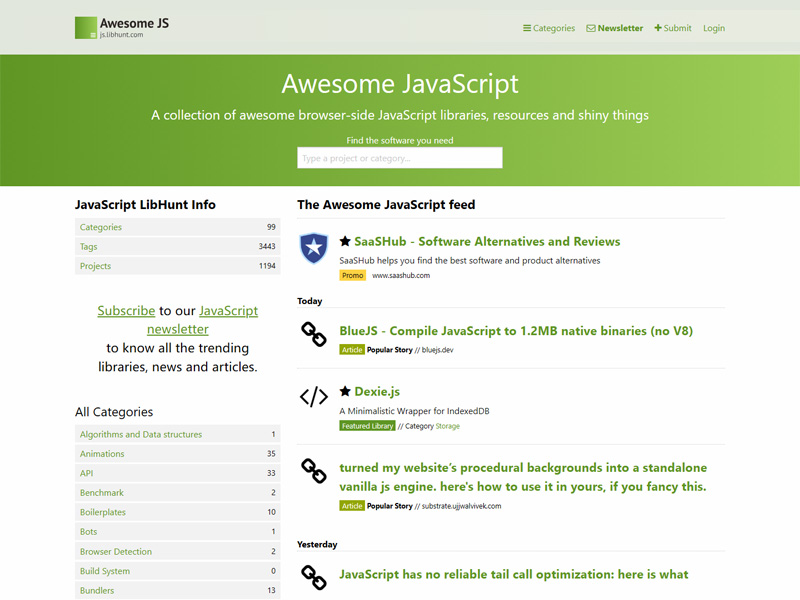The height and width of the screenshot is (600, 800).
Task: Click the bluejs.dev source text
Action: (x=437, y=350)
